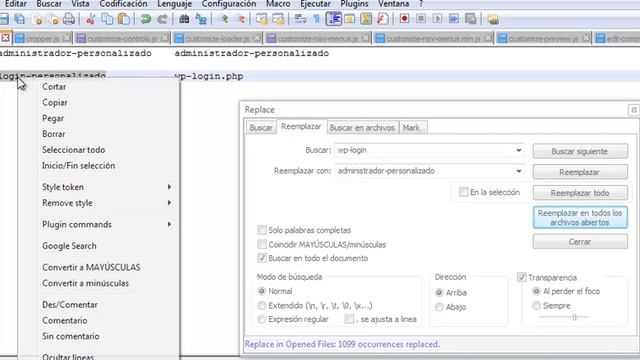Toggle the Transparencia checkbox
Viewport: 640px width, 360px height.
point(521,277)
